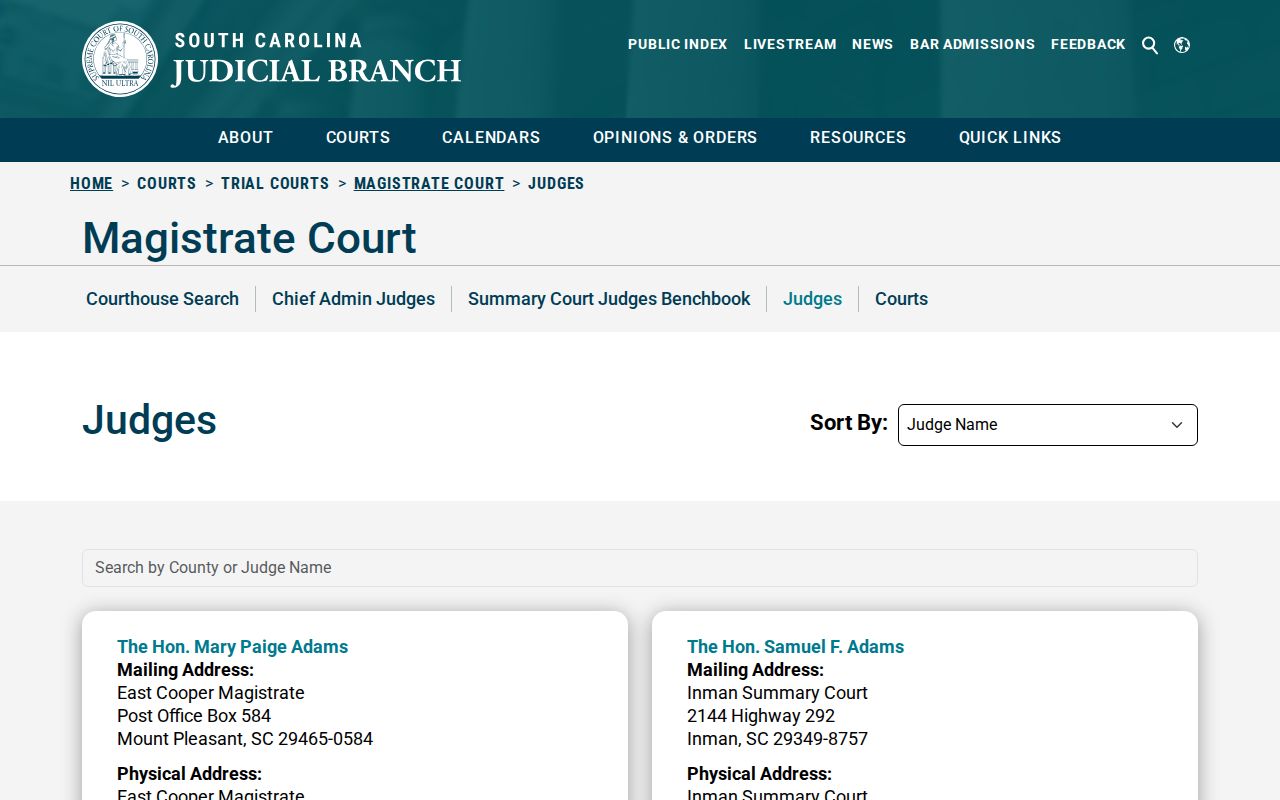Open The Hon. Samuel F. Adams profile

point(795,647)
